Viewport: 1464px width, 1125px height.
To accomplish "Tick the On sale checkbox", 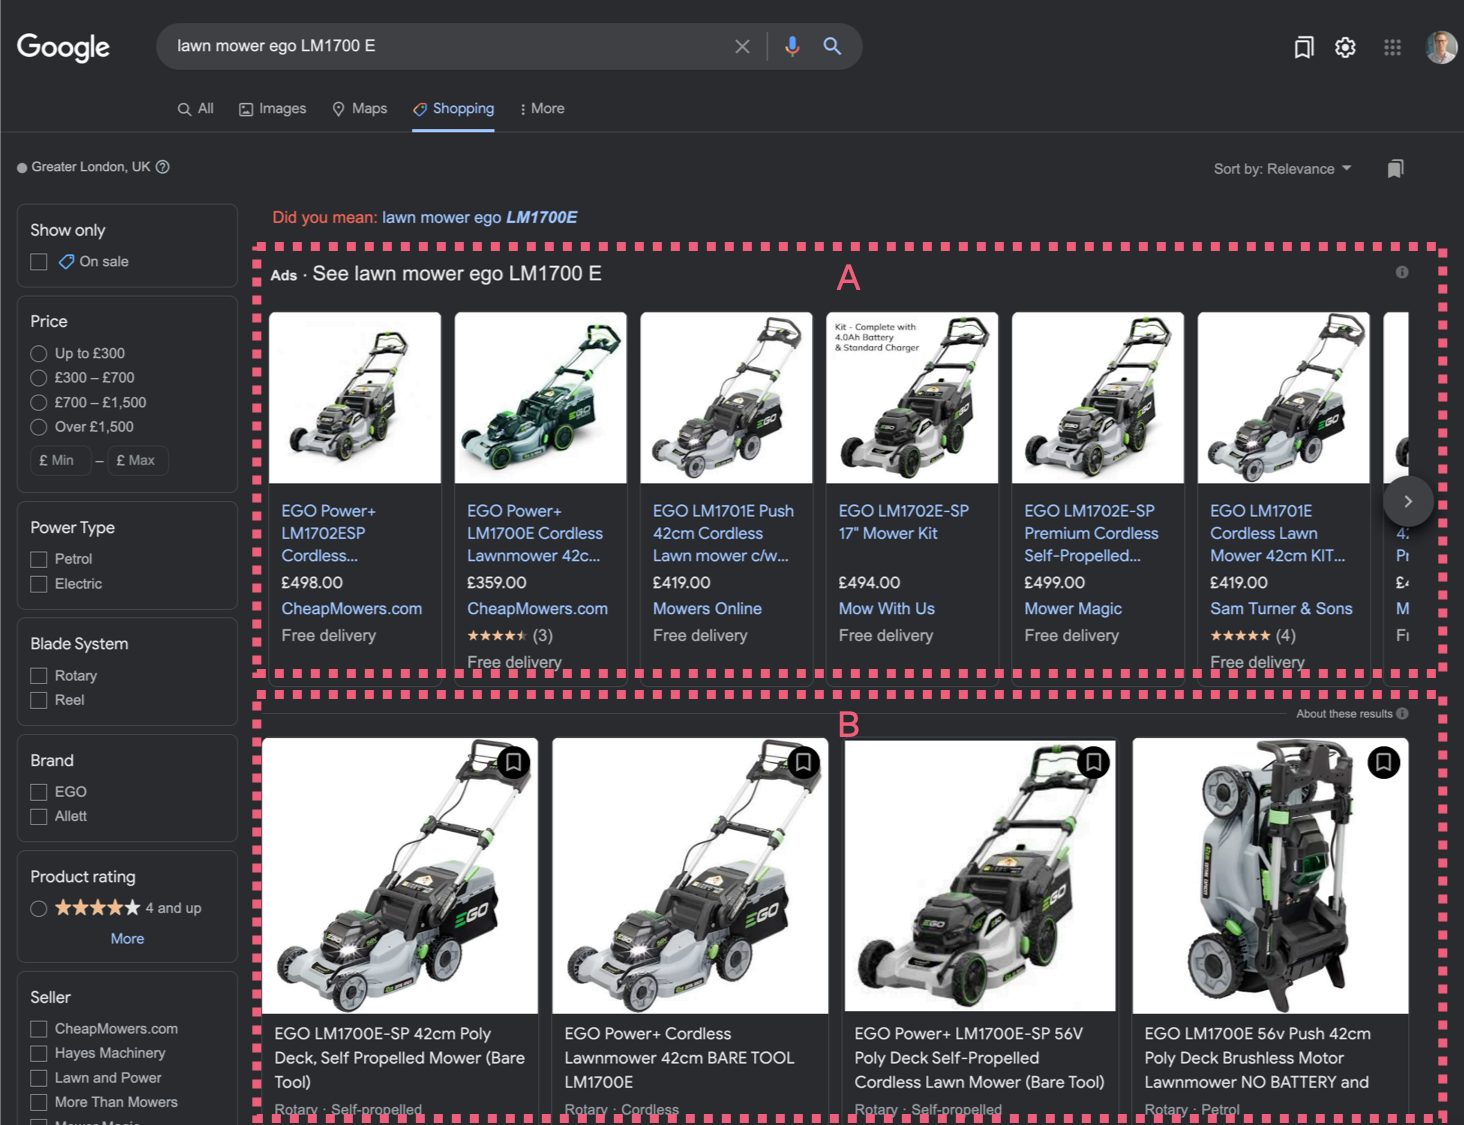I will tap(39, 262).
